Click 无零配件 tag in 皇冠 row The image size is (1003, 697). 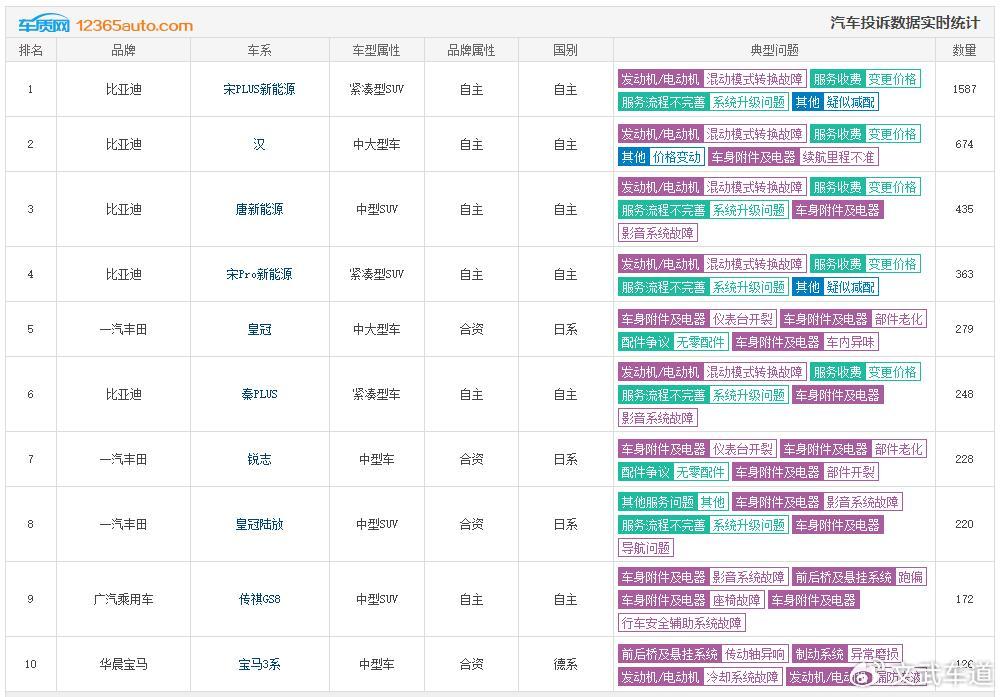(700, 342)
